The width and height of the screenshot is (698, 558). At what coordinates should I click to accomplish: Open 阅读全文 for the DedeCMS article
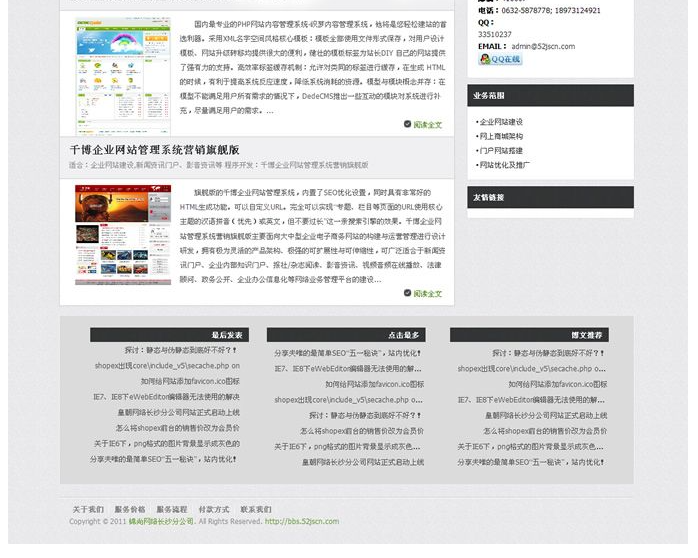[427, 125]
